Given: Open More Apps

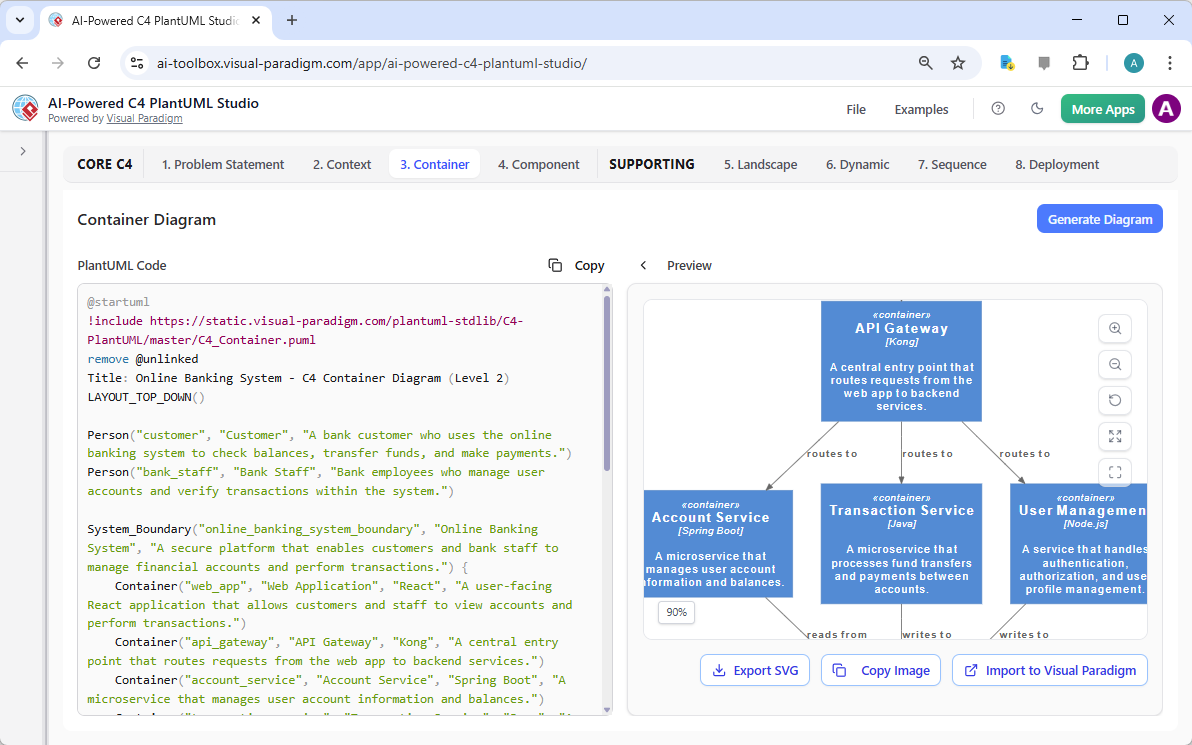Looking at the screenshot, I should pyautogui.click(x=1102, y=109).
